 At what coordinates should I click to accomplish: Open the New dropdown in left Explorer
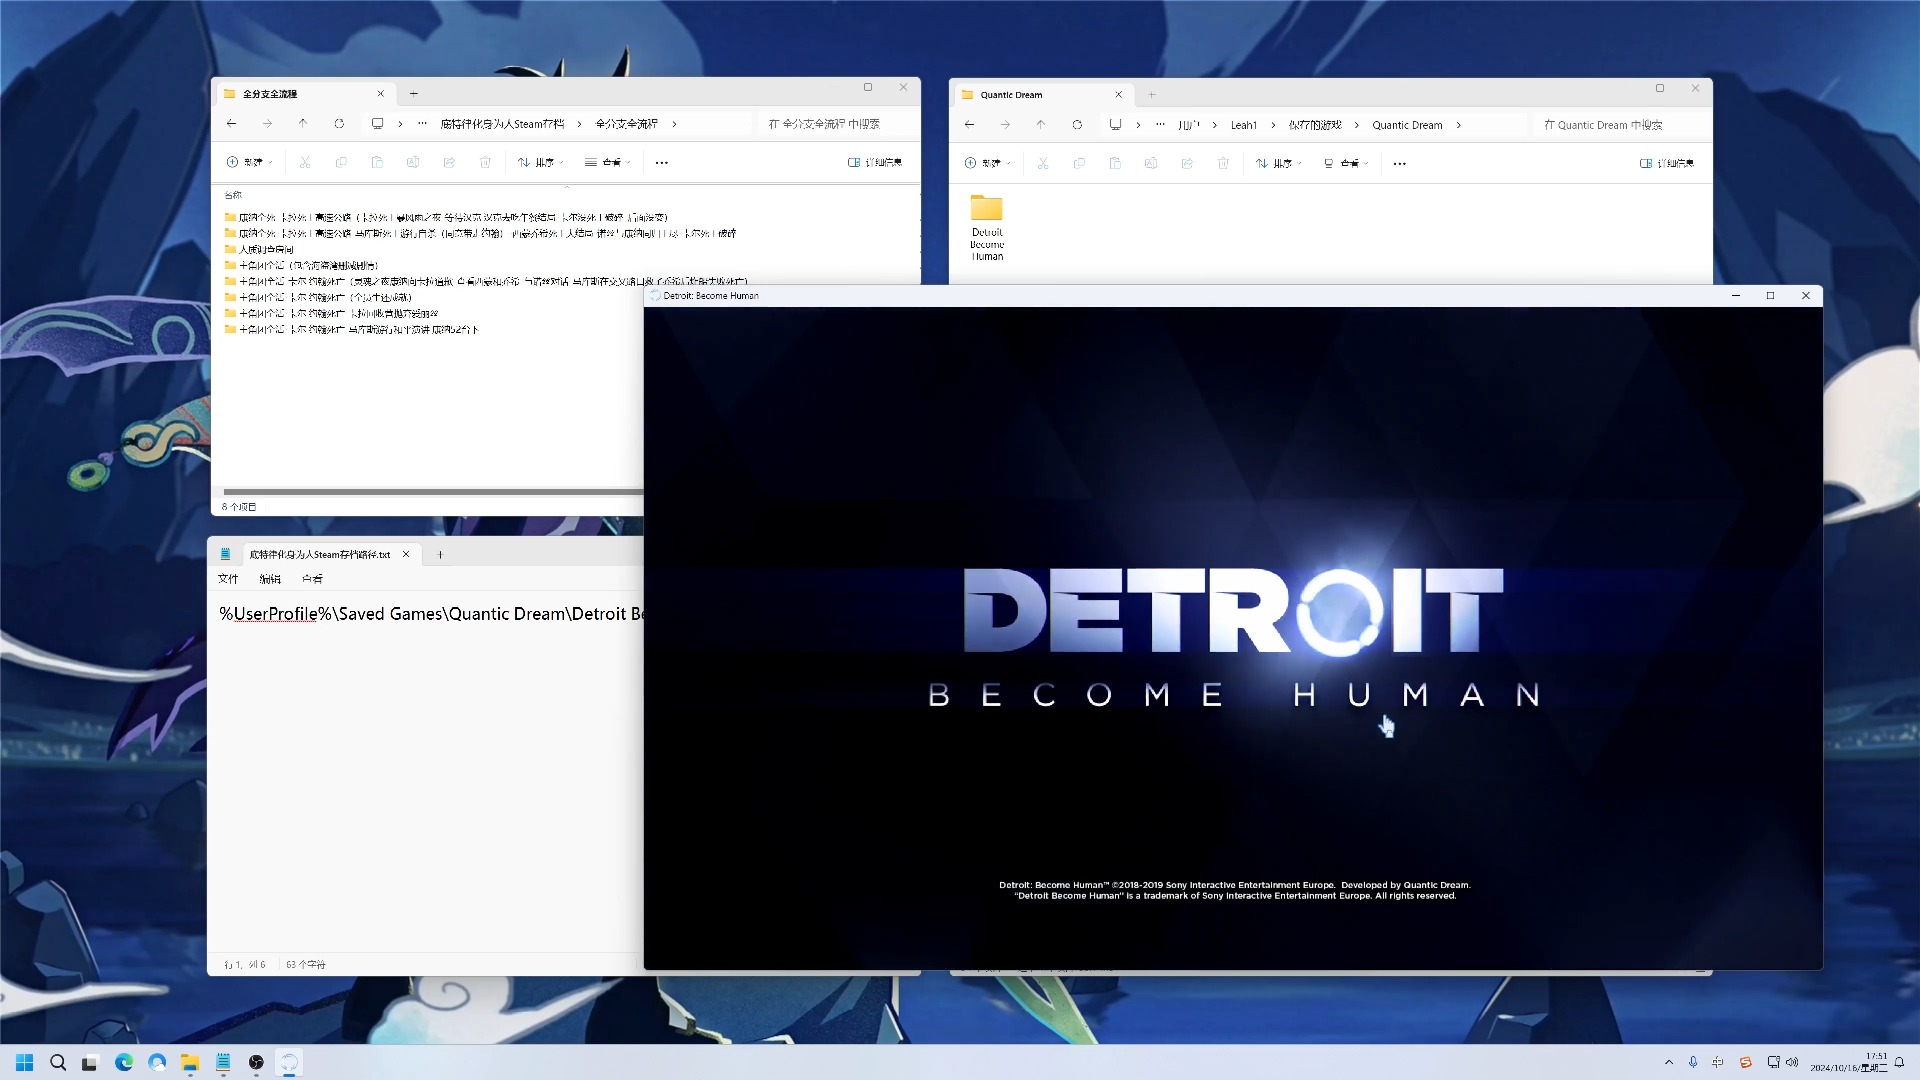click(250, 162)
